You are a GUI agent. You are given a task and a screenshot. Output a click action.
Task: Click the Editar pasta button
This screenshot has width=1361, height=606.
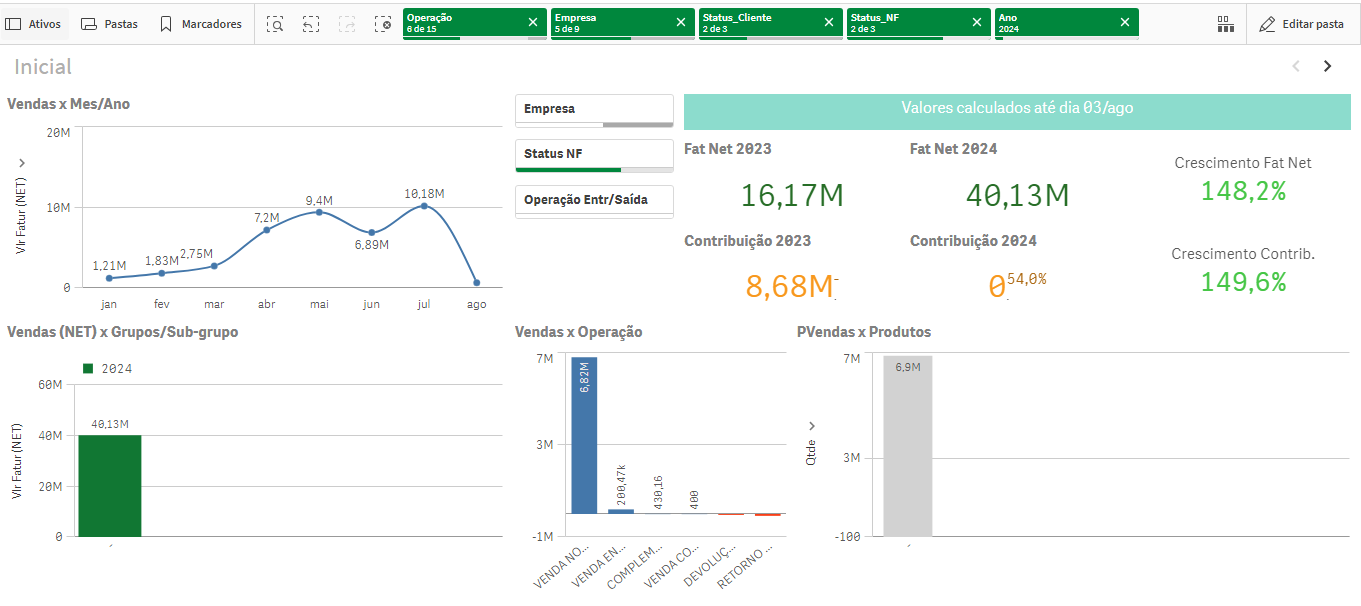[1302, 24]
